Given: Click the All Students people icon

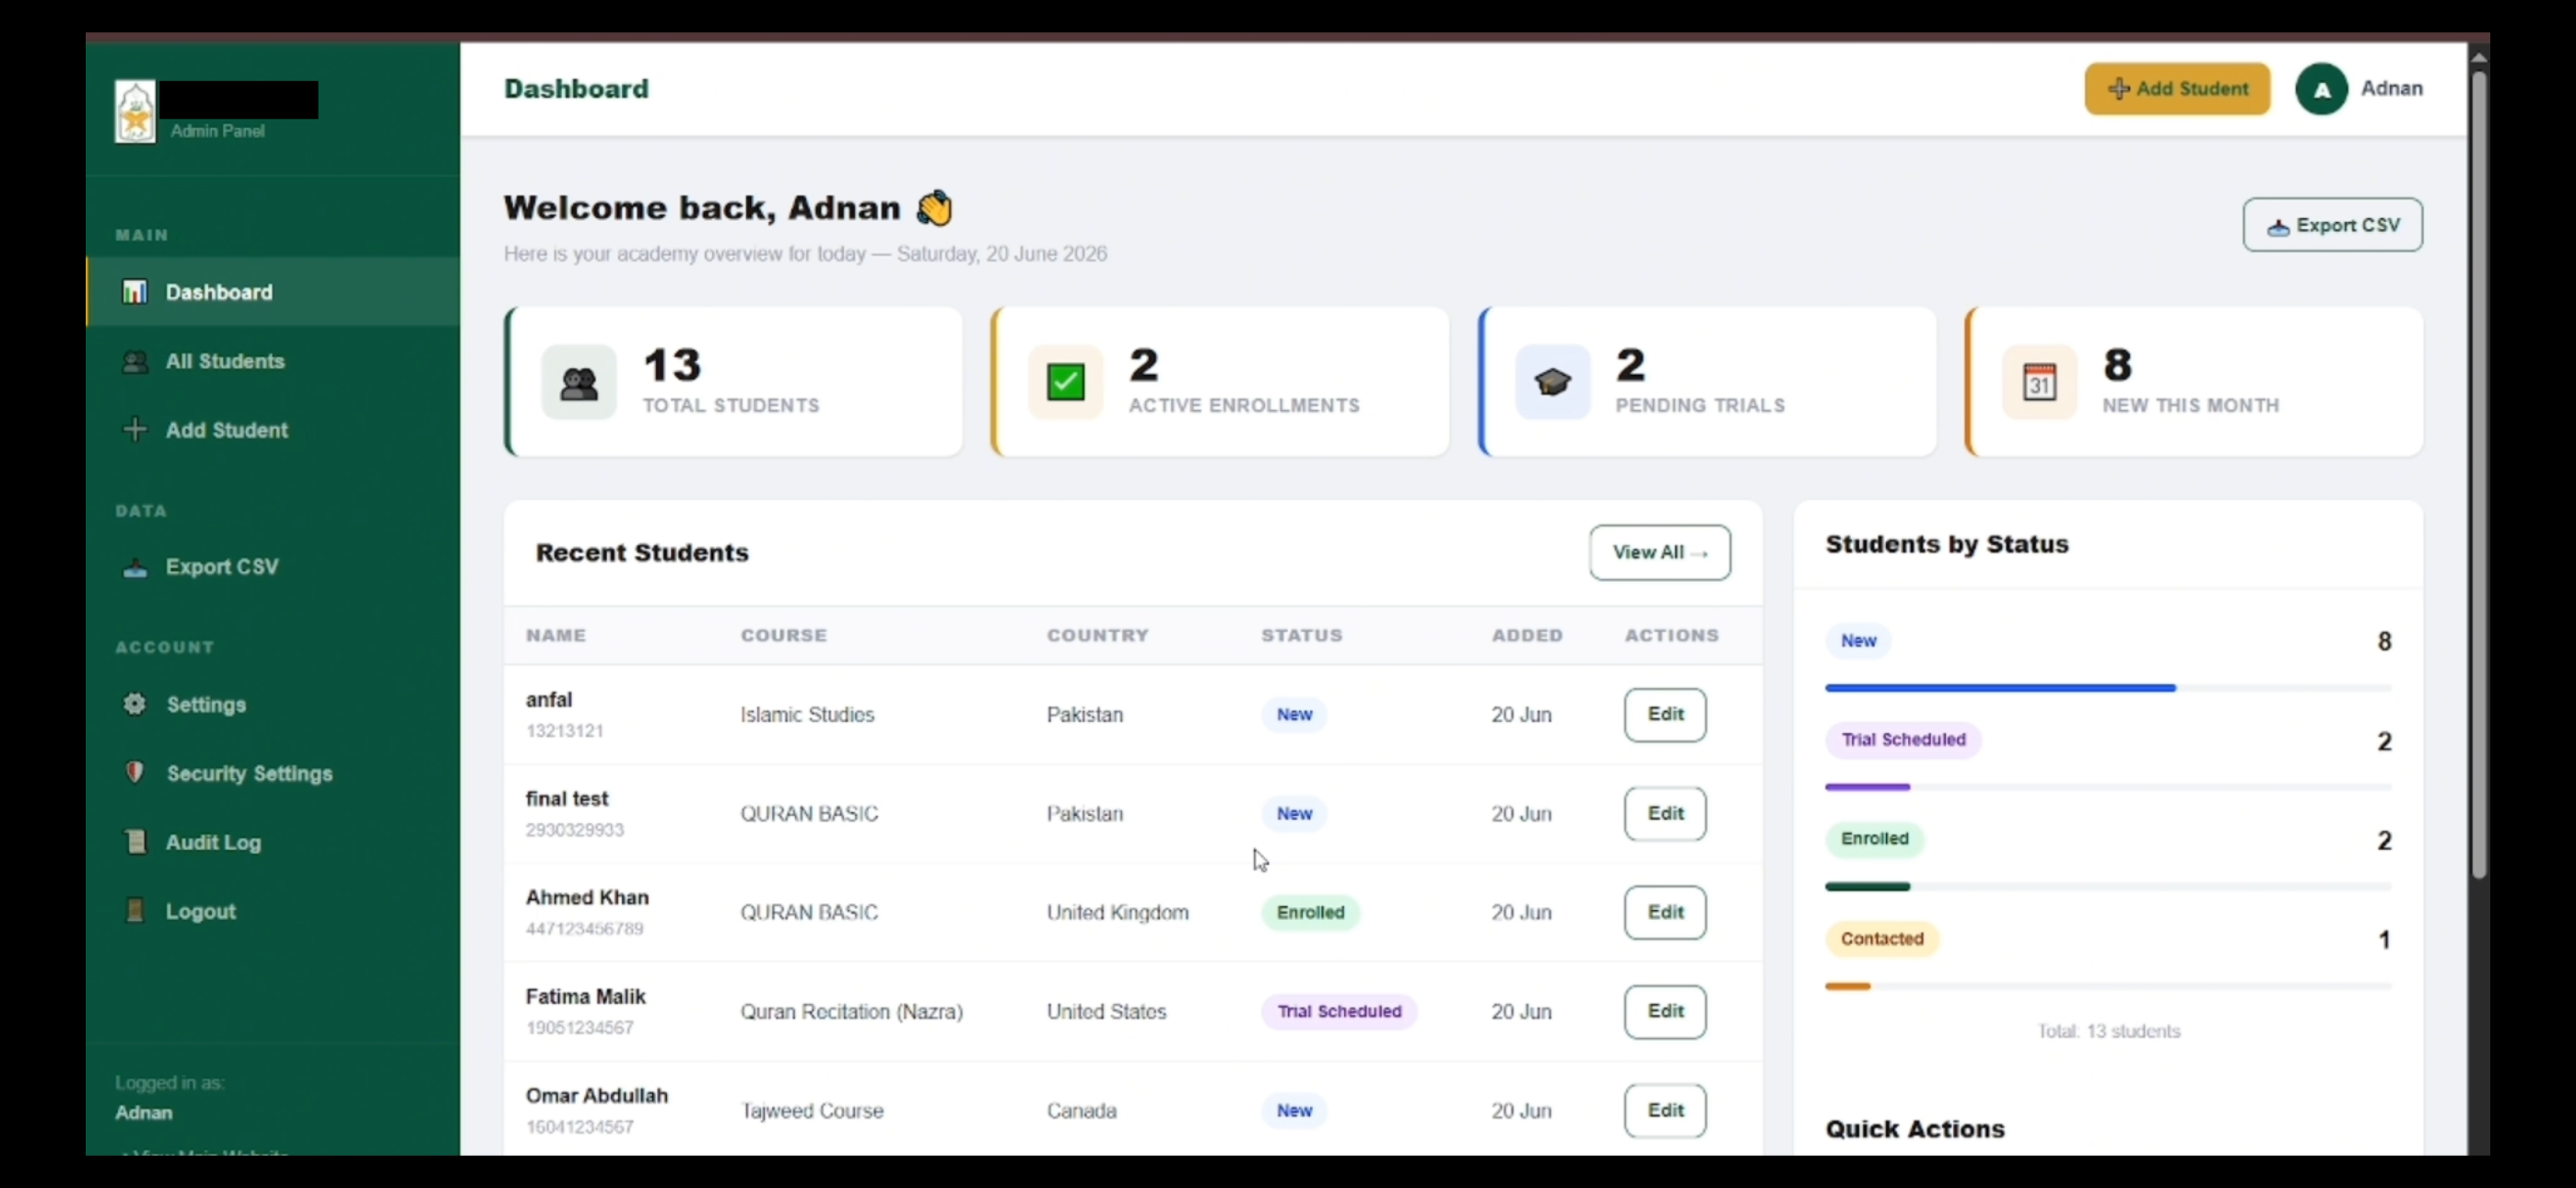Looking at the screenshot, I should tap(134, 361).
